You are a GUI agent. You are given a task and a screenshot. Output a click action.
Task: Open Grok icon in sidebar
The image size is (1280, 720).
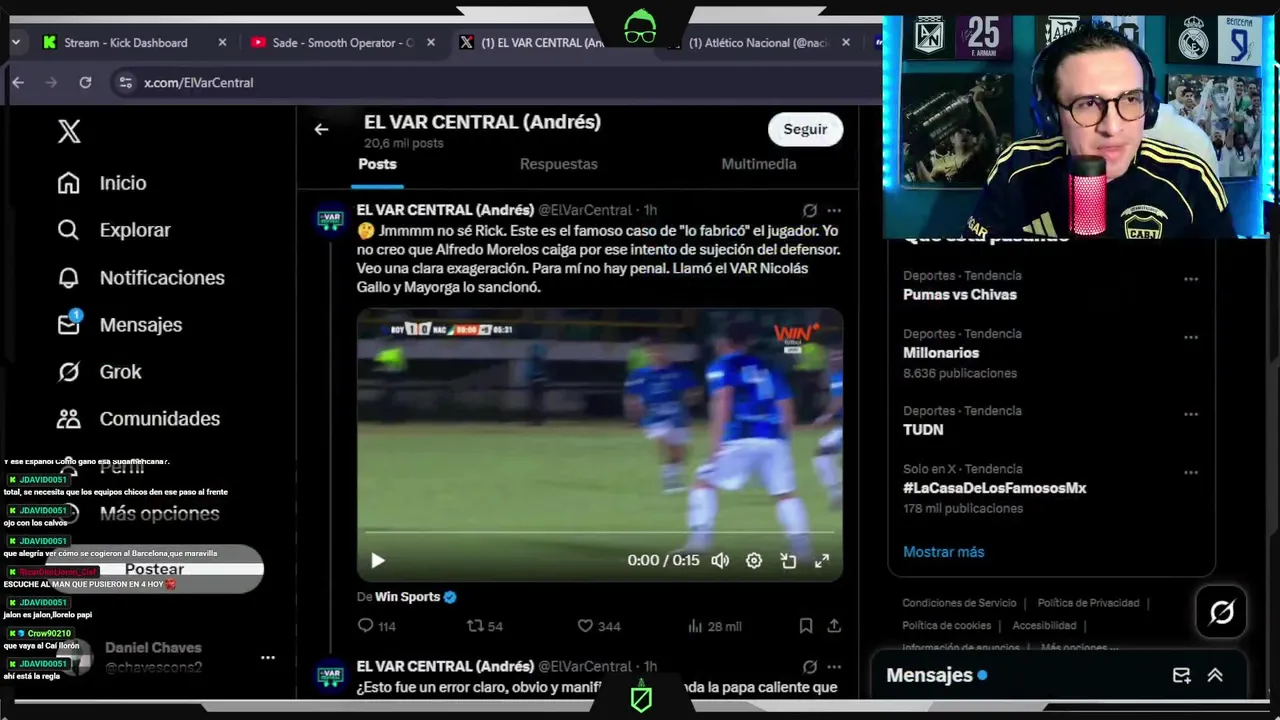pyautogui.click(x=68, y=372)
